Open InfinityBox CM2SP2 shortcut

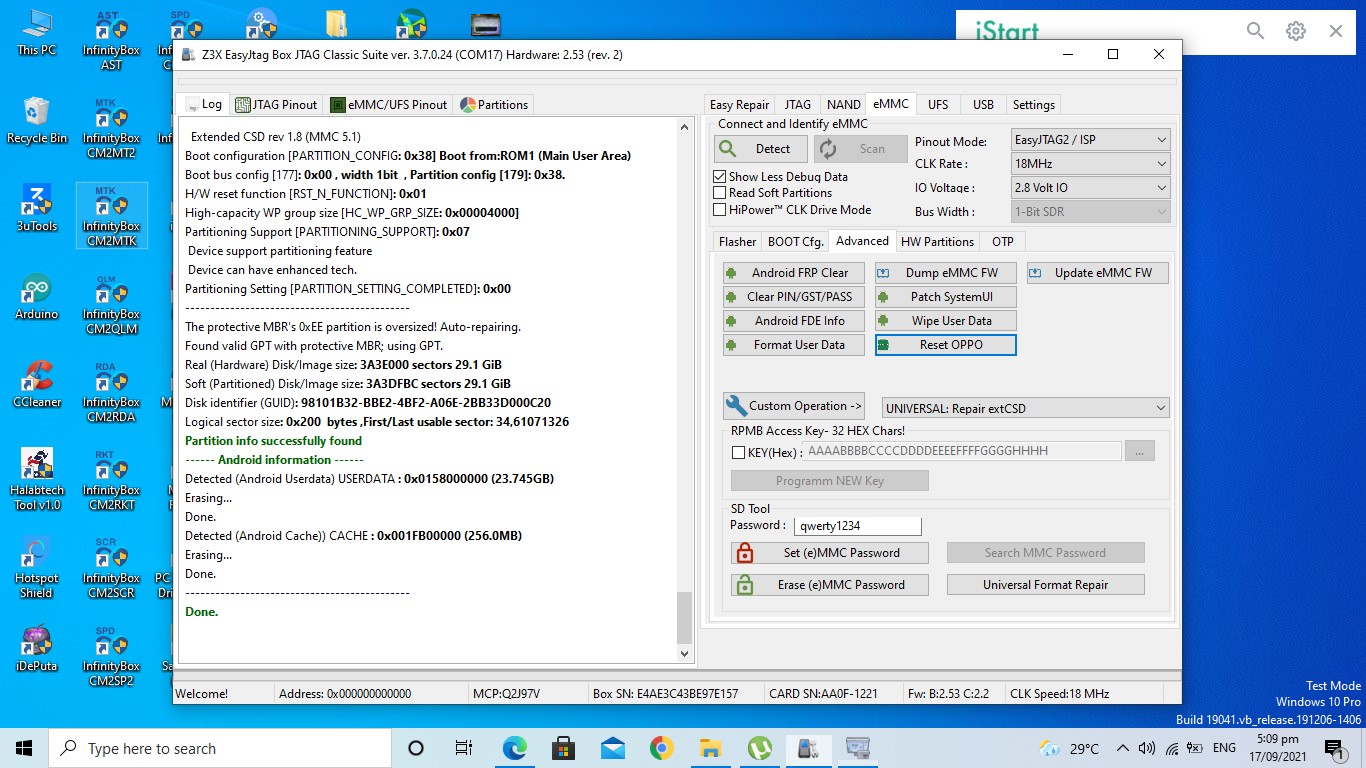[111, 656]
